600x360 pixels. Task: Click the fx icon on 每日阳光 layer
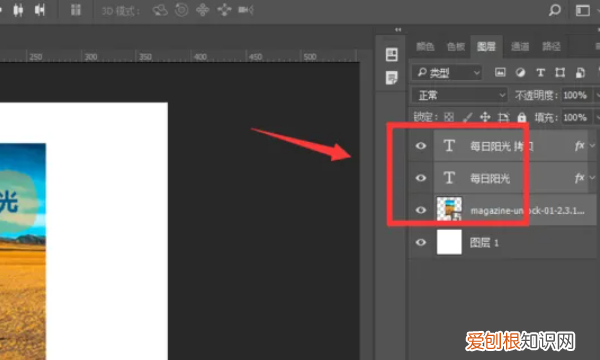pos(579,178)
